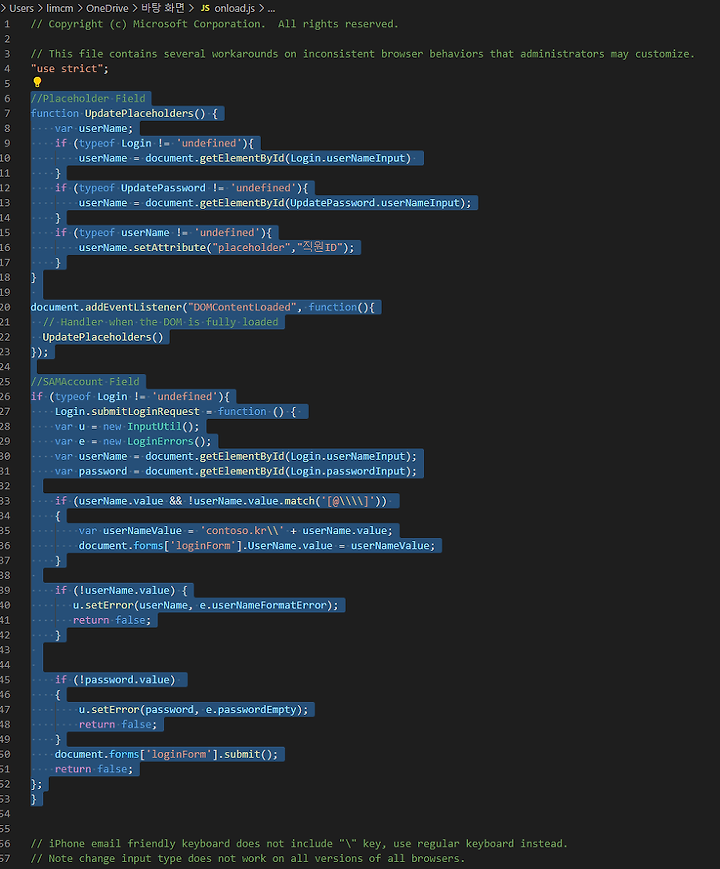Viewport: 720px width, 869px height.
Task: Click e.userNameFormatError on line 40
Action: tap(265, 605)
